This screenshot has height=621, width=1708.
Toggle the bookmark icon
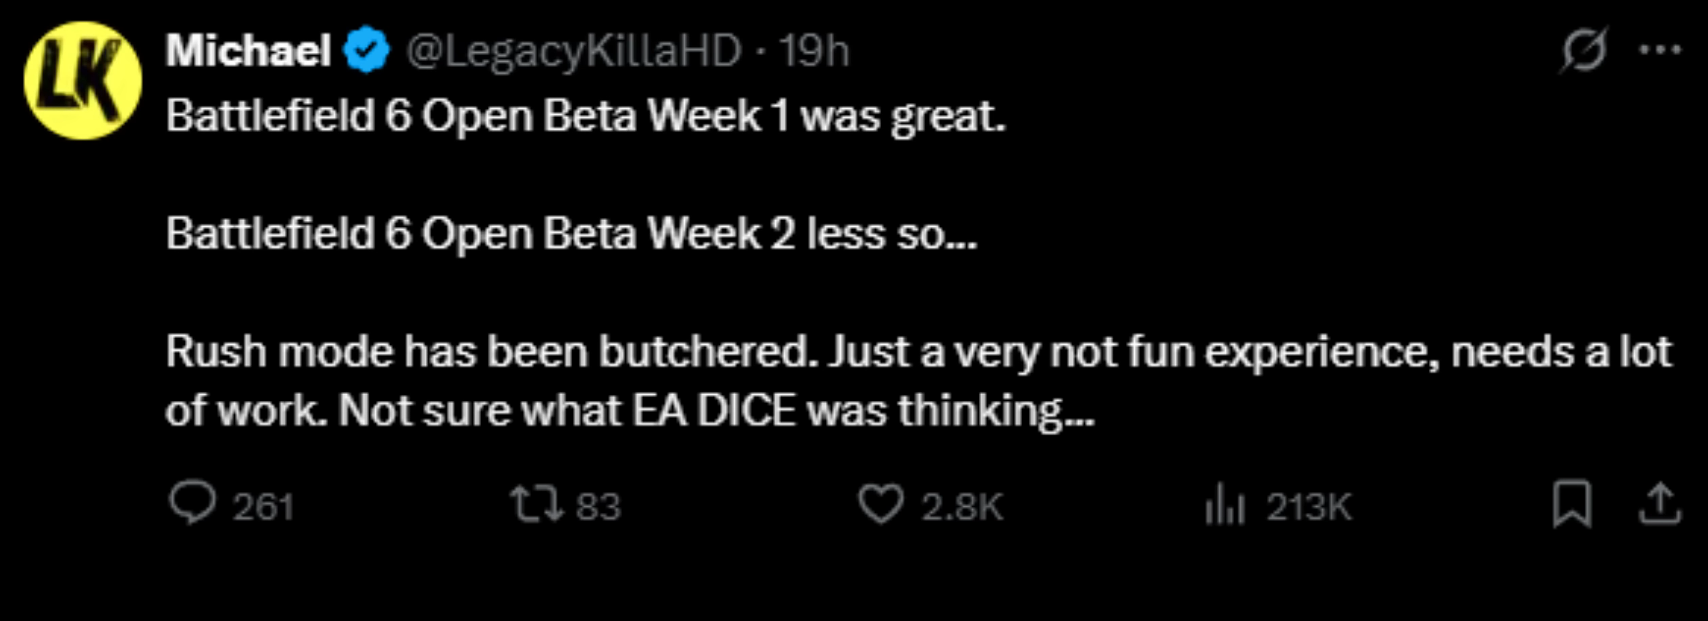1571,504
